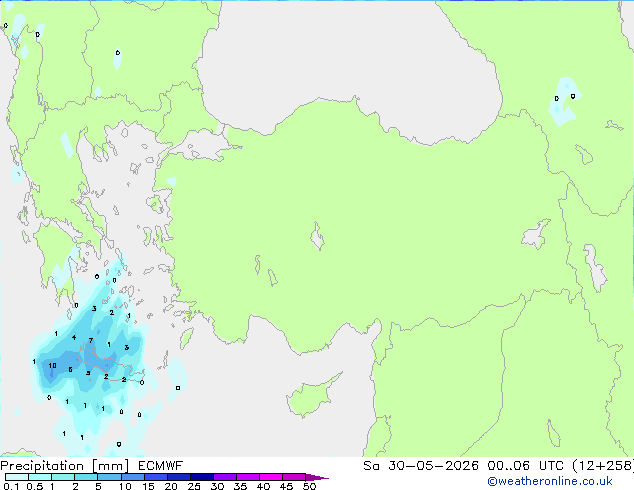Click the legend scale label '0.1'
634x490 pixels.
click(x=11, y=486)
